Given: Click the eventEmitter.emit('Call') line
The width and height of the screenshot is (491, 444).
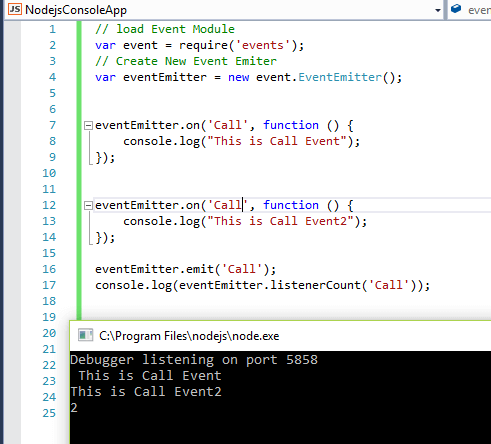Looking at the screenshot, I should click(x=186, y=269).
